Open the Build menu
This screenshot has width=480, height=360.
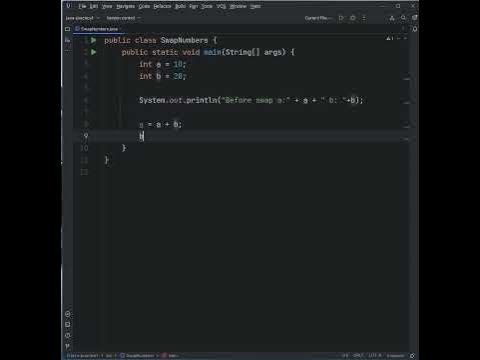point(180,6)
